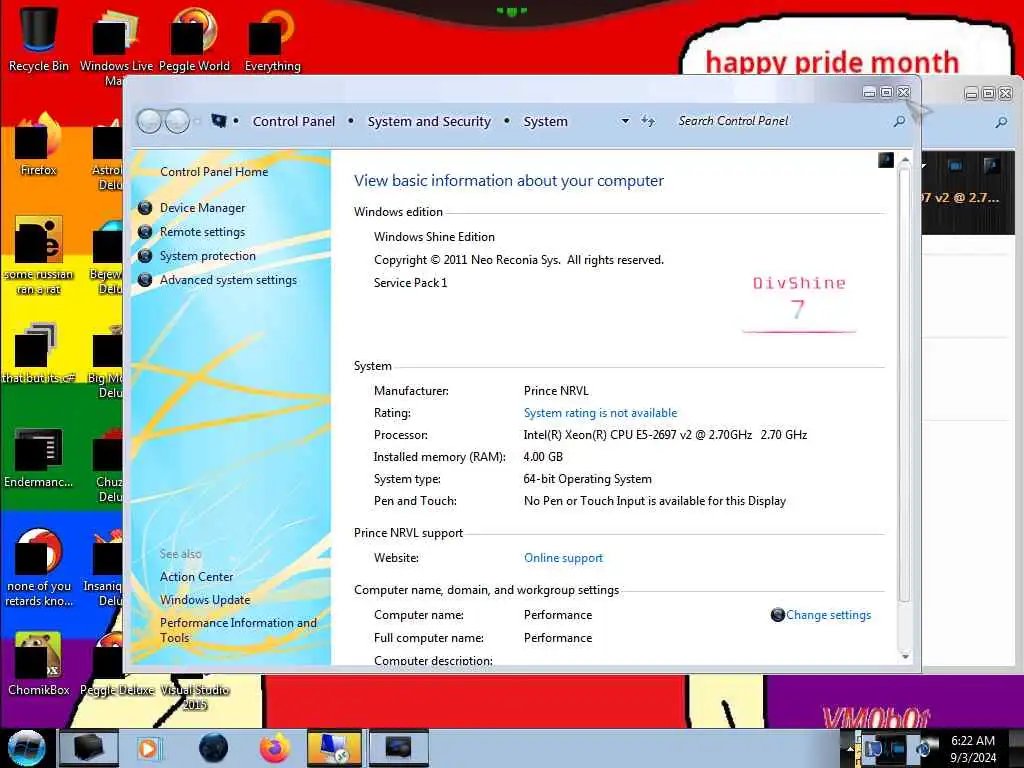Open System protection
1024x768 pixels.
click(208, 256)
